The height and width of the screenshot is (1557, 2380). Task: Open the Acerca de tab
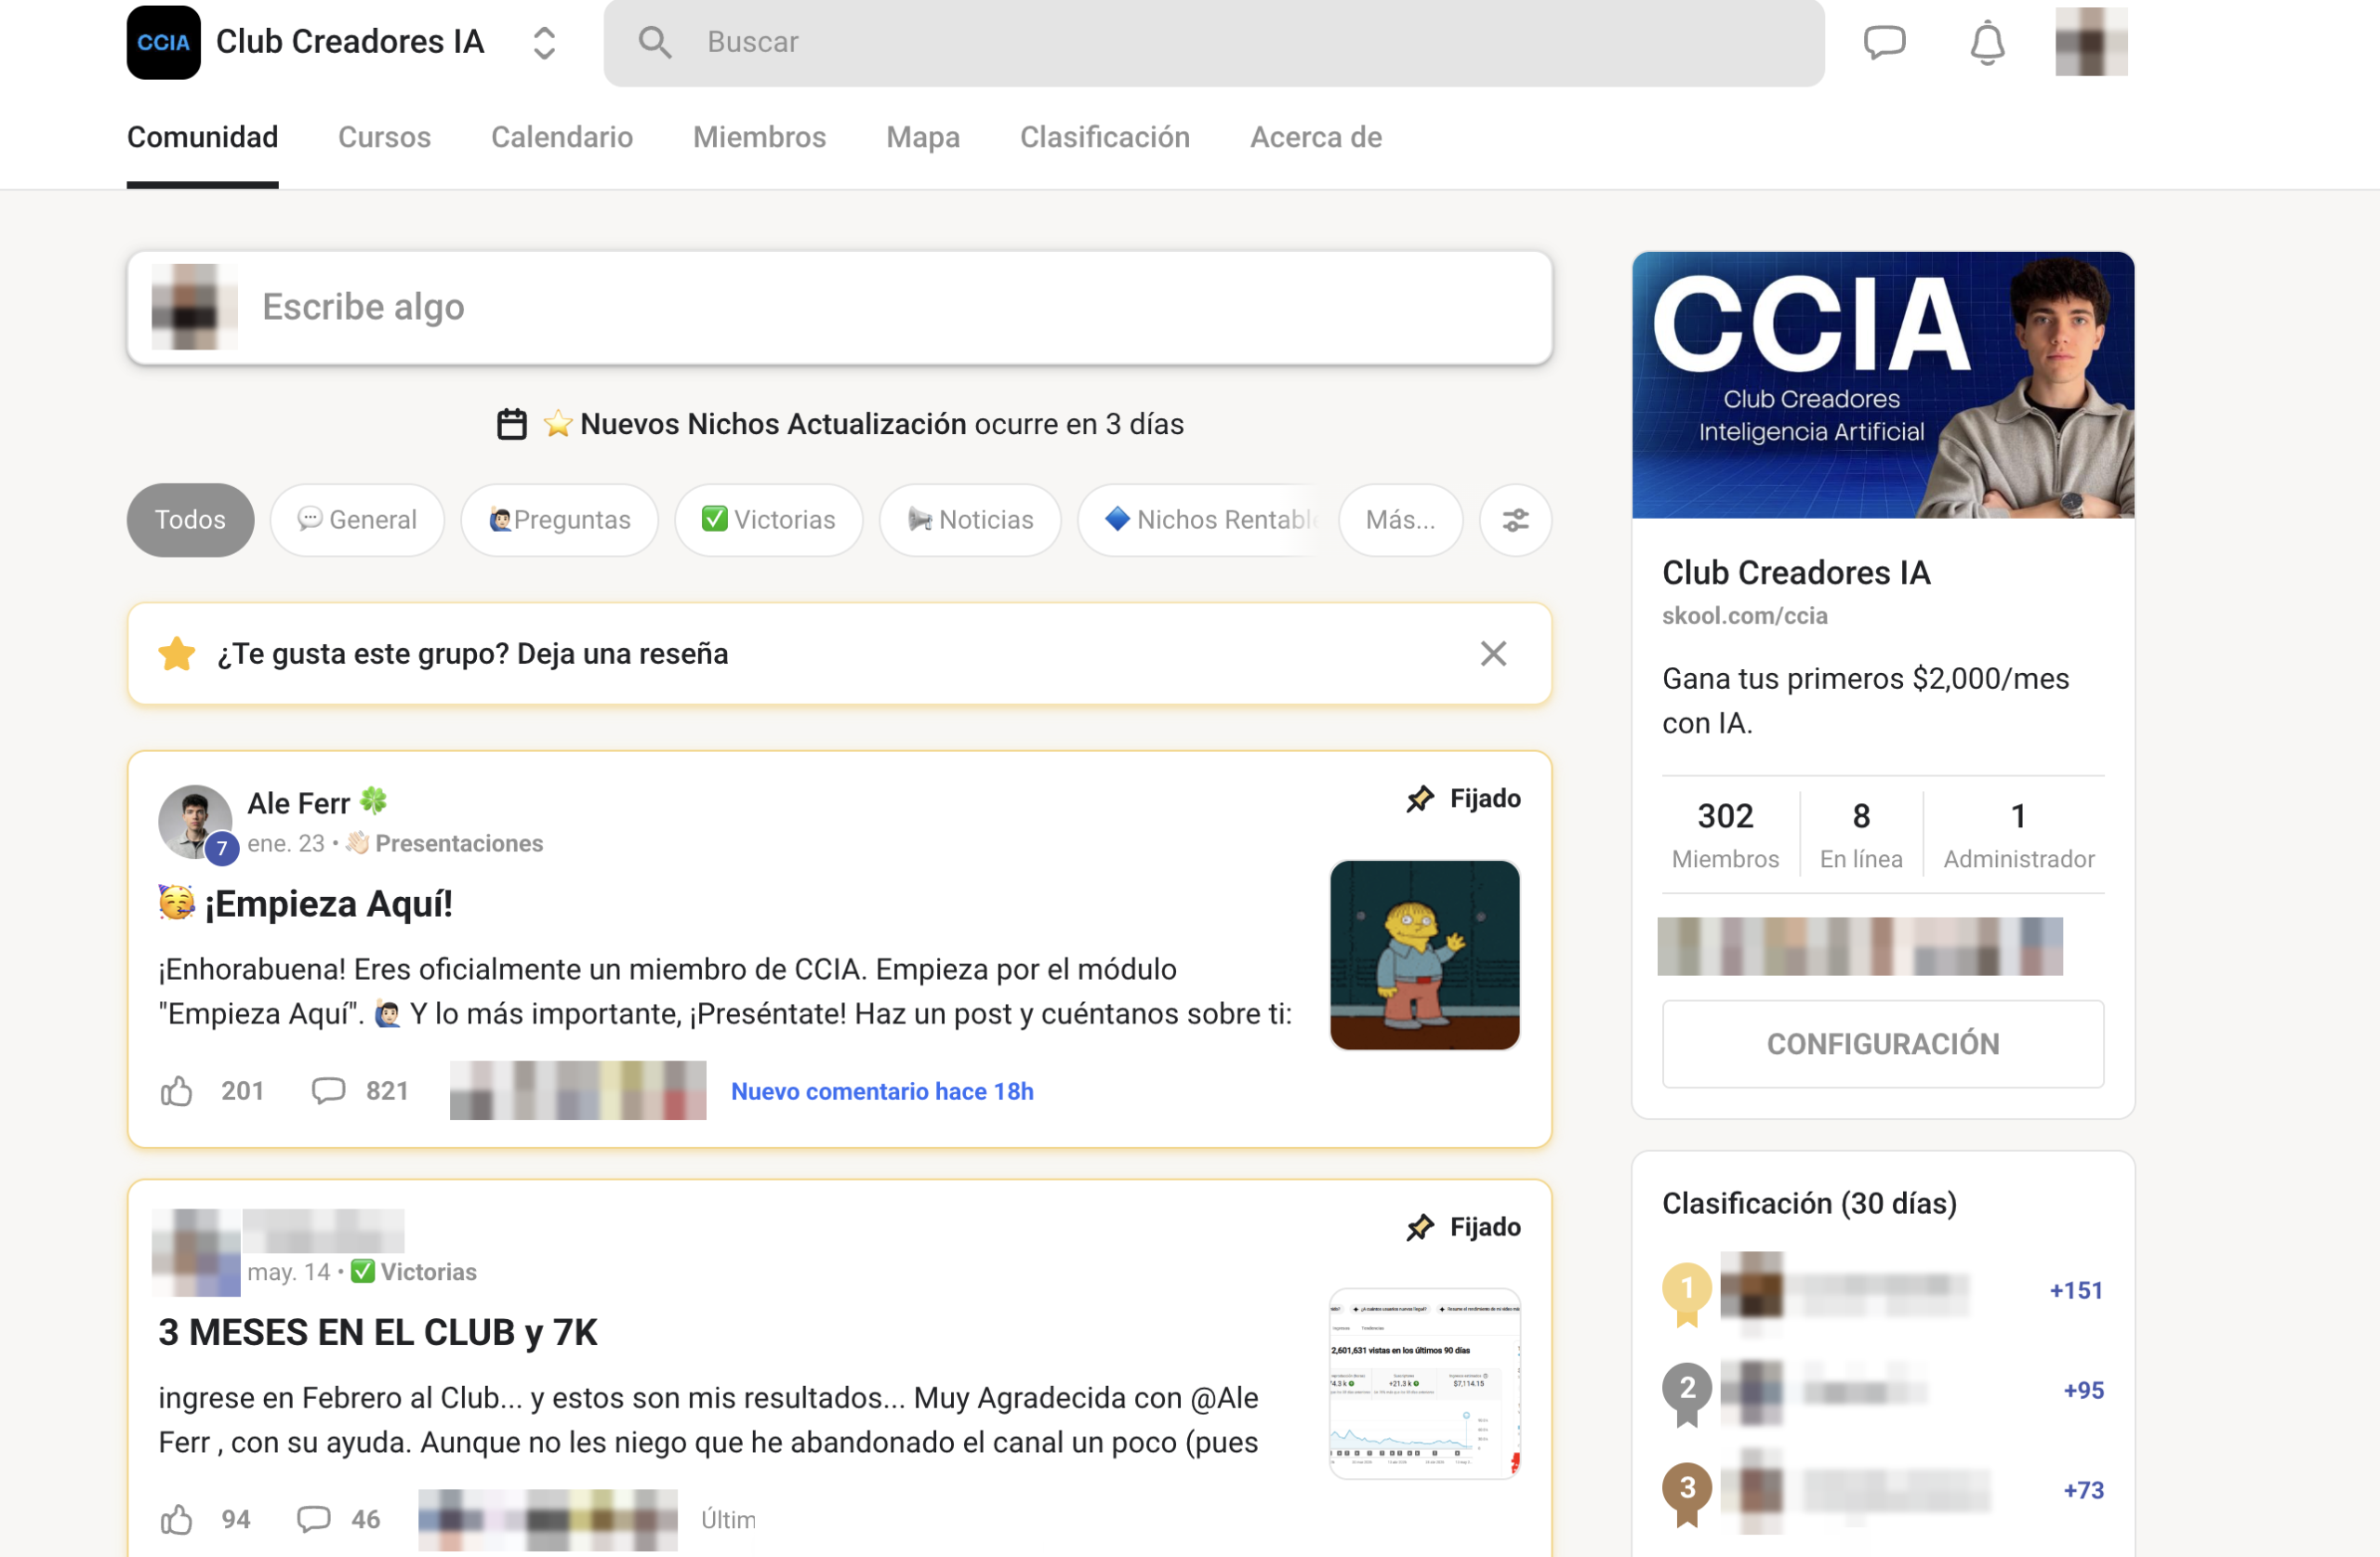pyautogui.click(x=1316, y=137)
